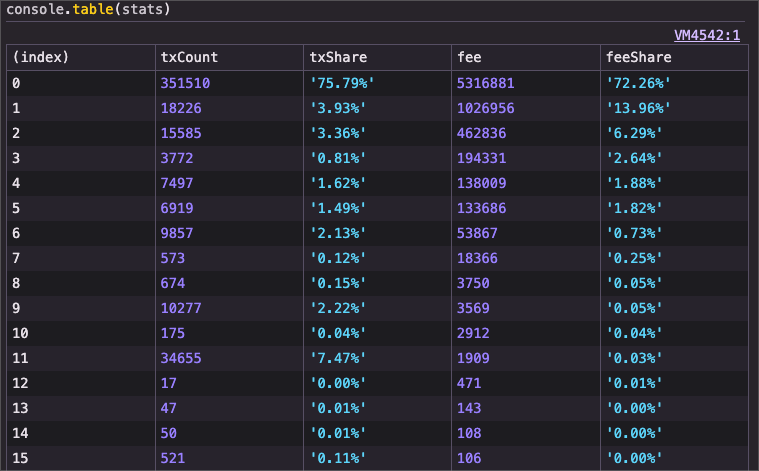This screenshot has width=759, height=471.
Task: Click fee value 2912
Action: pyautogui.click(x=473, y=333)
